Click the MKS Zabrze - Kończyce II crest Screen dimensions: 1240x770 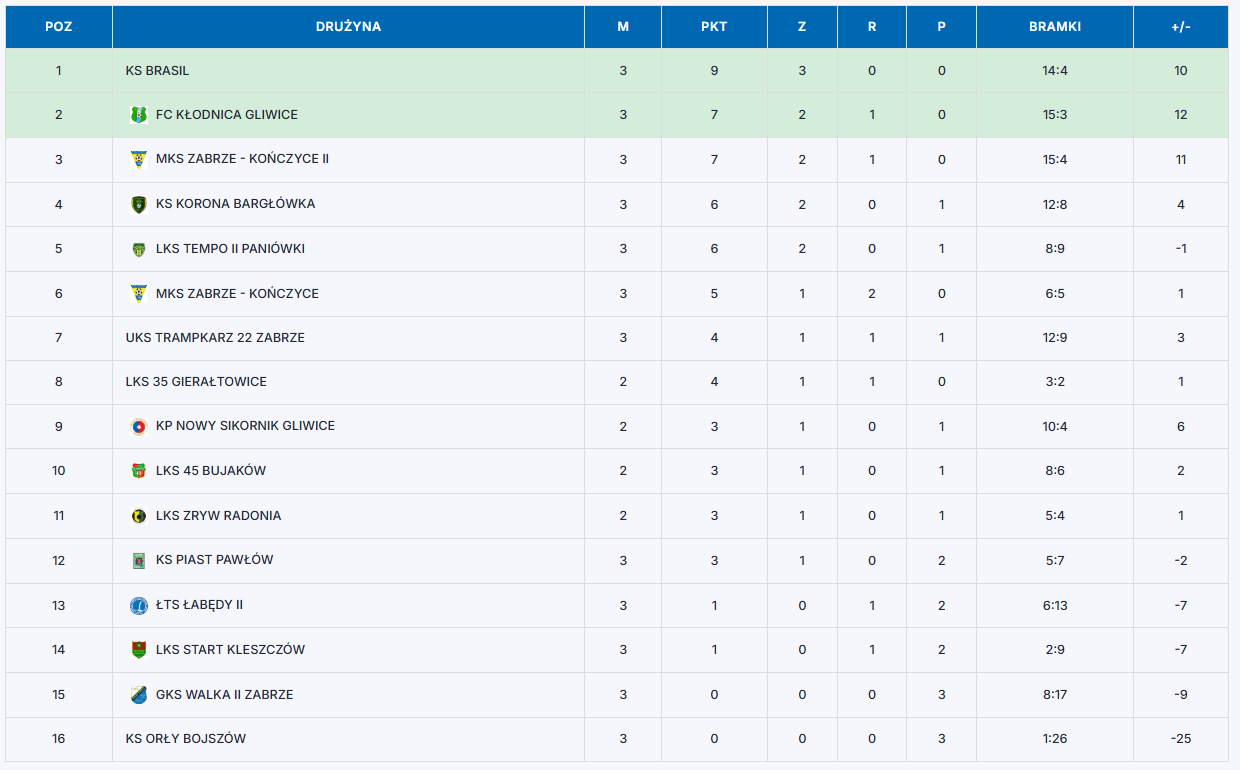138,159
